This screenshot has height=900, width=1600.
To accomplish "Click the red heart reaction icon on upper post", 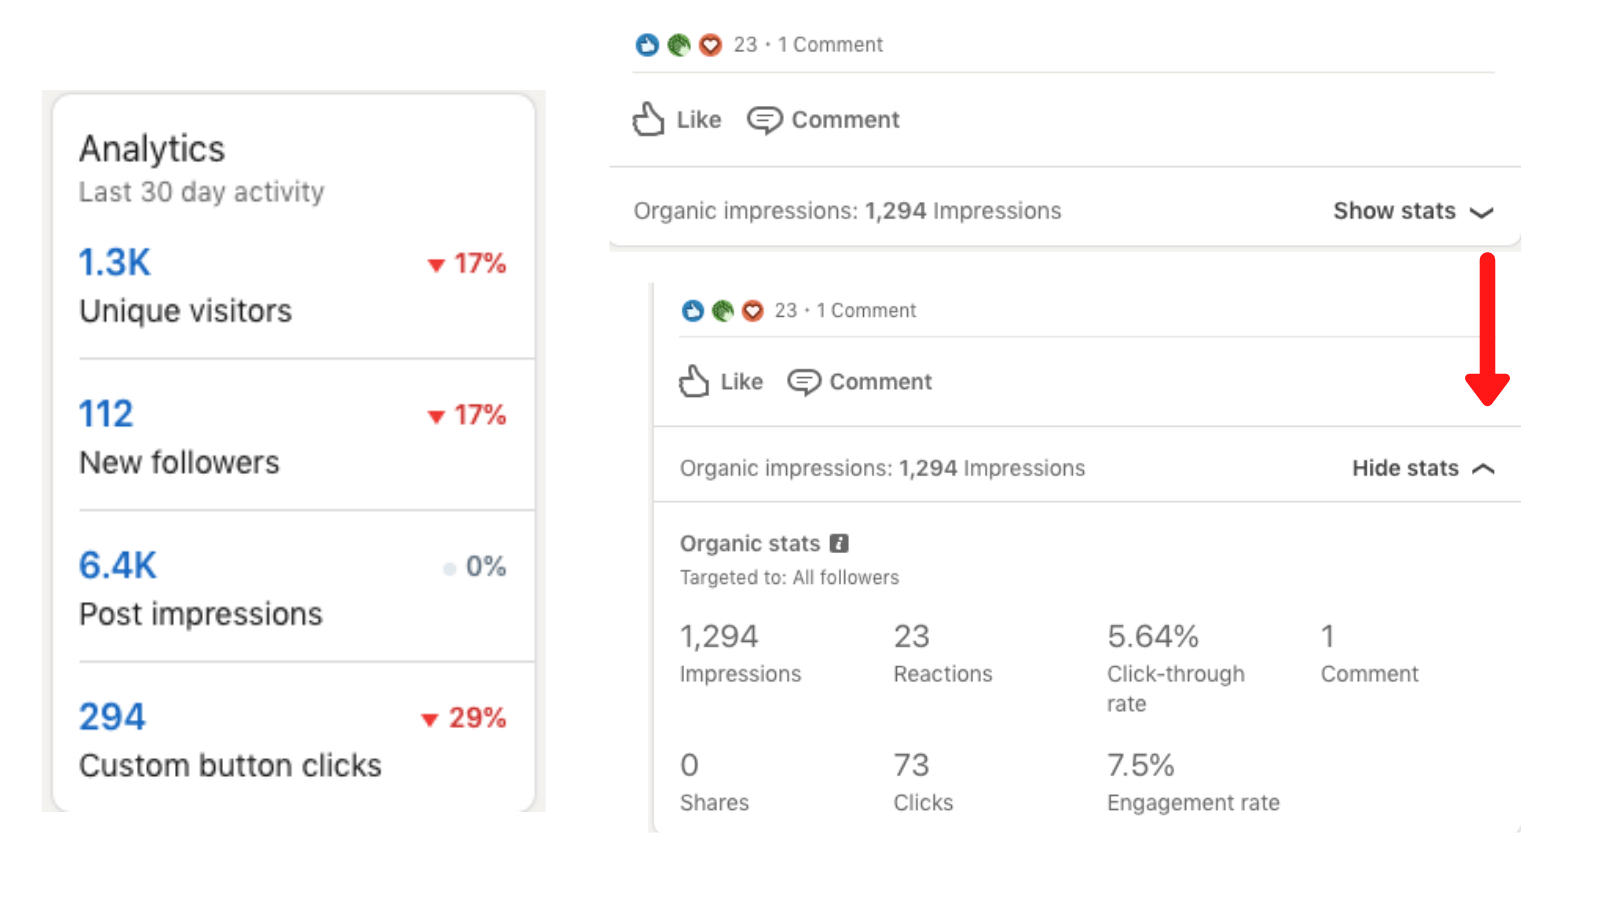I will coord(710,45).
